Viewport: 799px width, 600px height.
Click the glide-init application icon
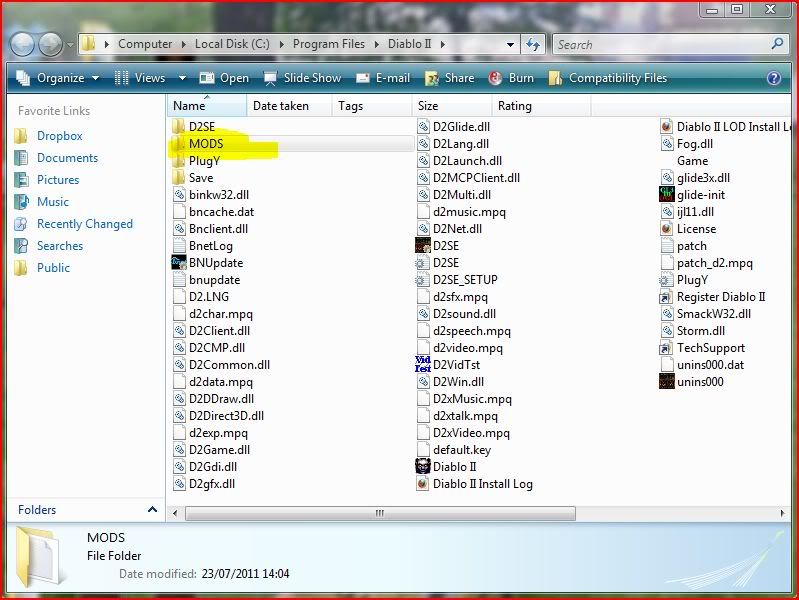667,195
